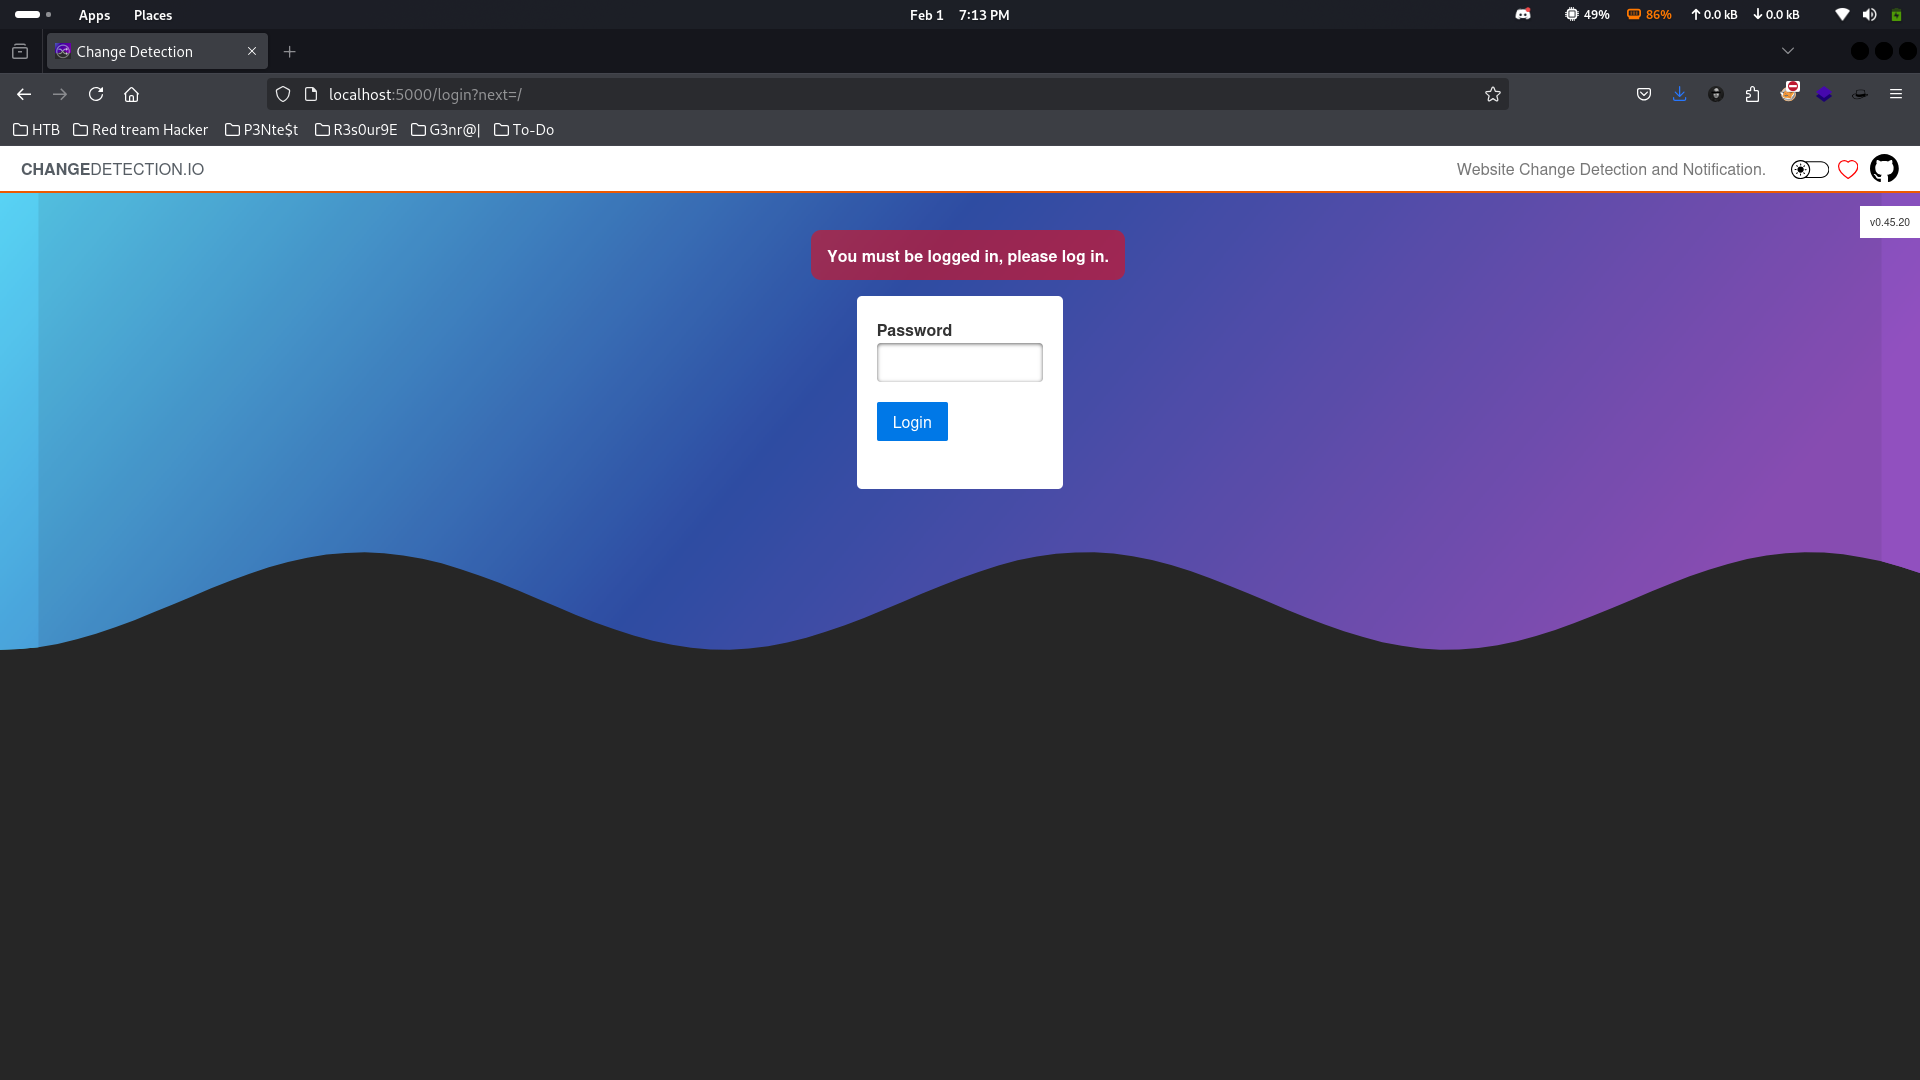The height and width of the screenshot is (1080, 1920).
Task: Click the Wi-Fi network tray icon
Action: tap(1842, 15)
